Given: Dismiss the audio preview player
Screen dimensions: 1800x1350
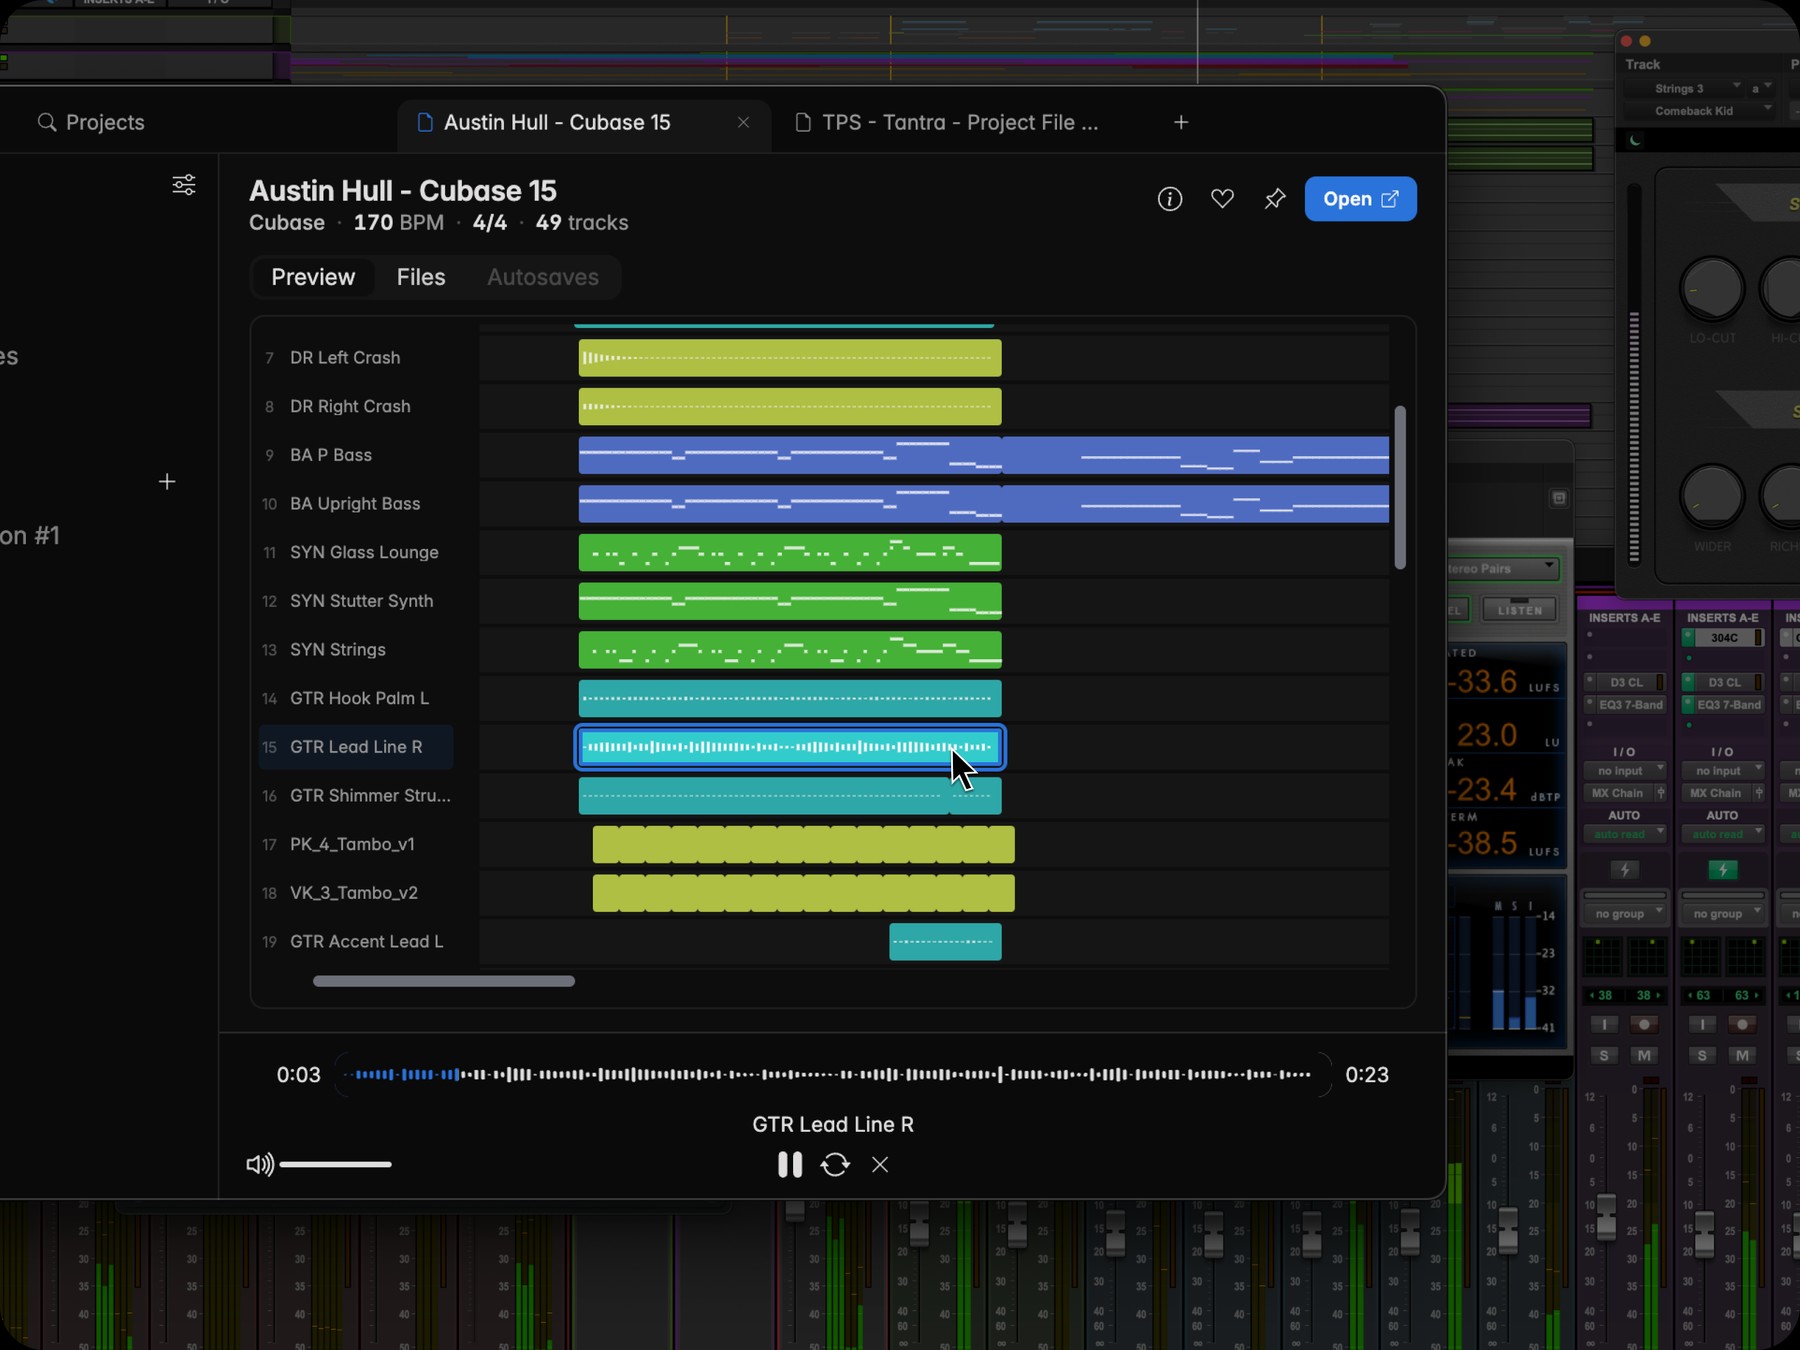Looking at the screenshot, I should [x=880, y=1164].
